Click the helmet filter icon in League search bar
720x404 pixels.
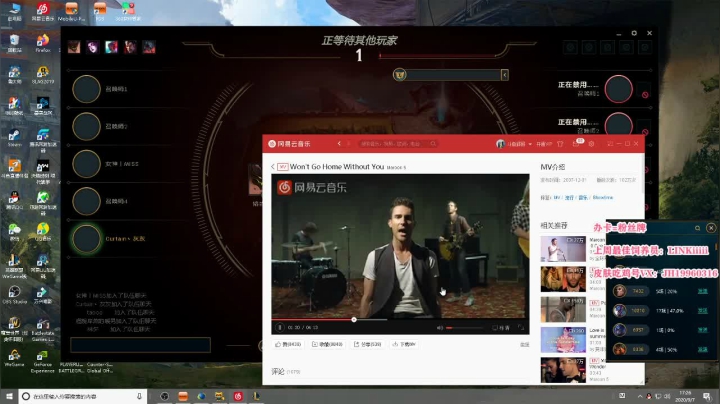coord(399,74)
